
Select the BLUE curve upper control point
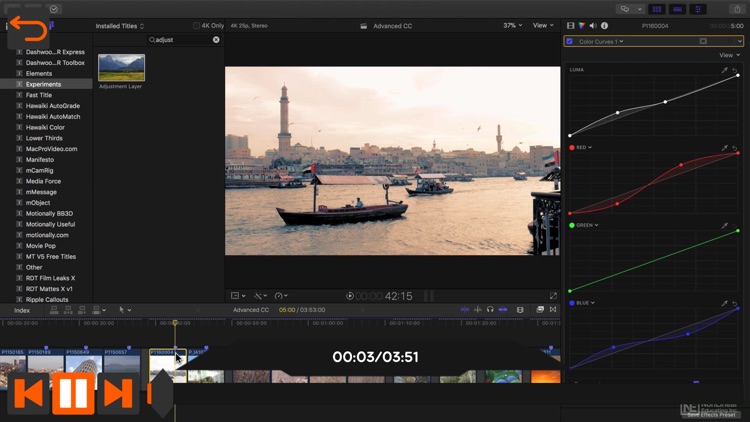pyautogui.click(x=687, y=334)
